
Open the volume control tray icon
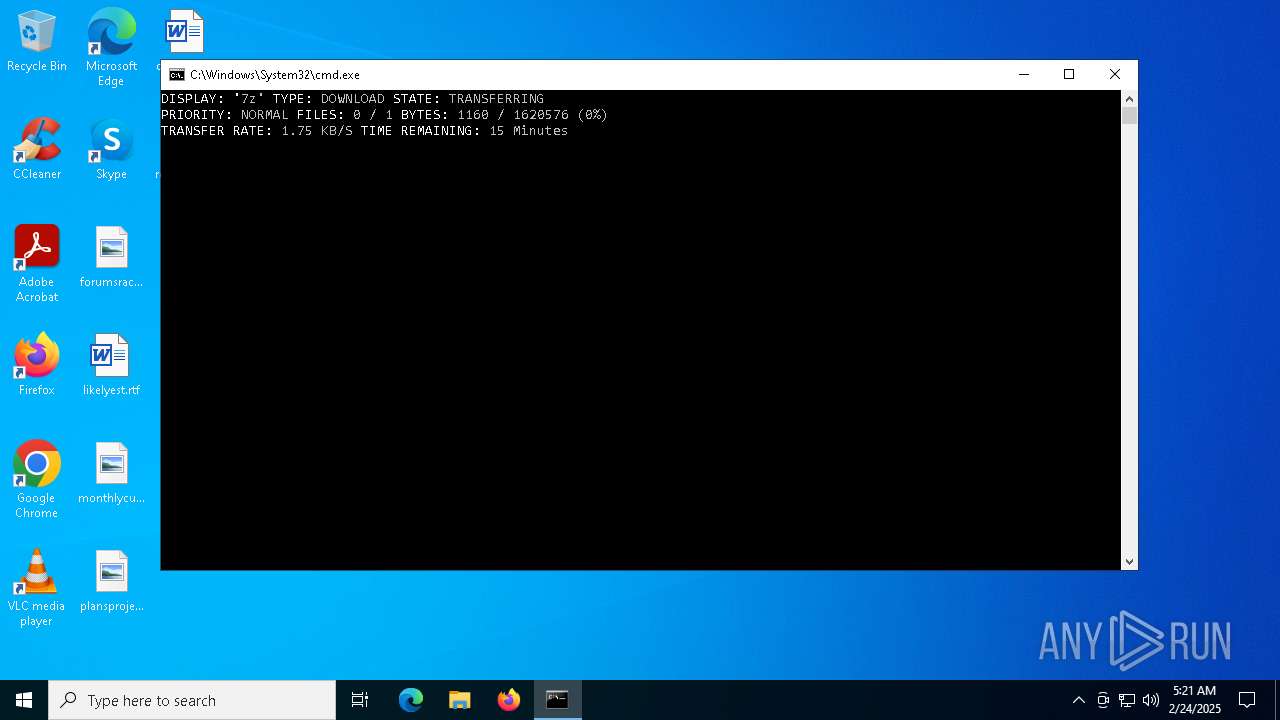point(1151,700)
